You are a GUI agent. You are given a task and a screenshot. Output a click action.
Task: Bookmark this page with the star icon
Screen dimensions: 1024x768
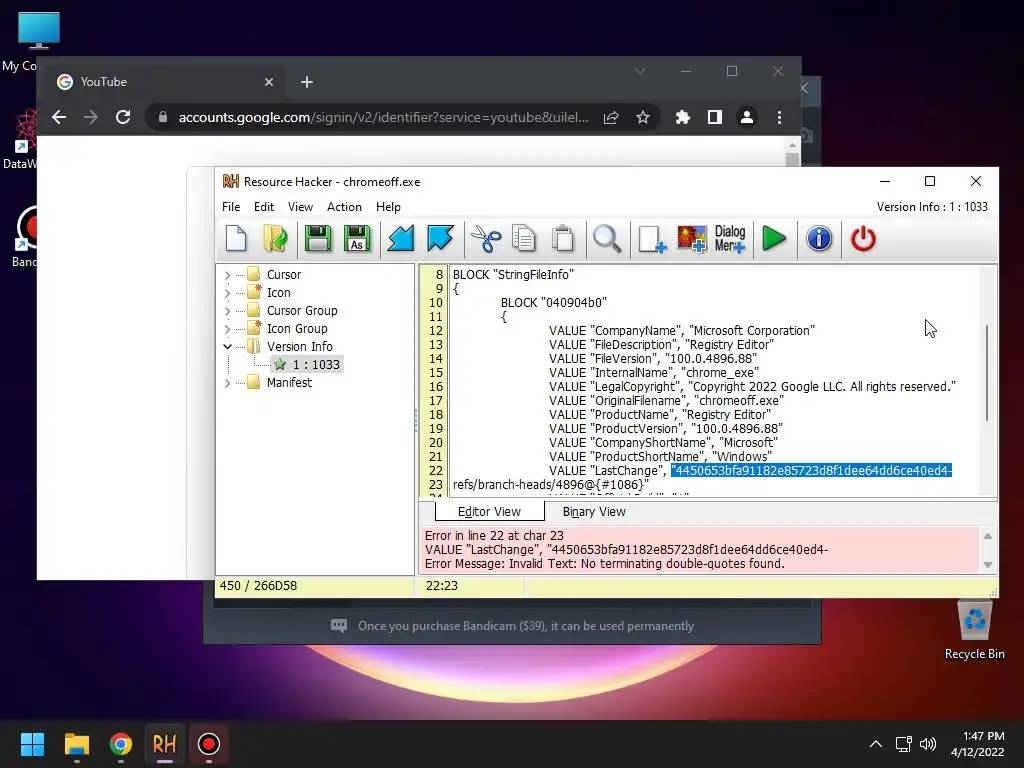coord(643,118)
